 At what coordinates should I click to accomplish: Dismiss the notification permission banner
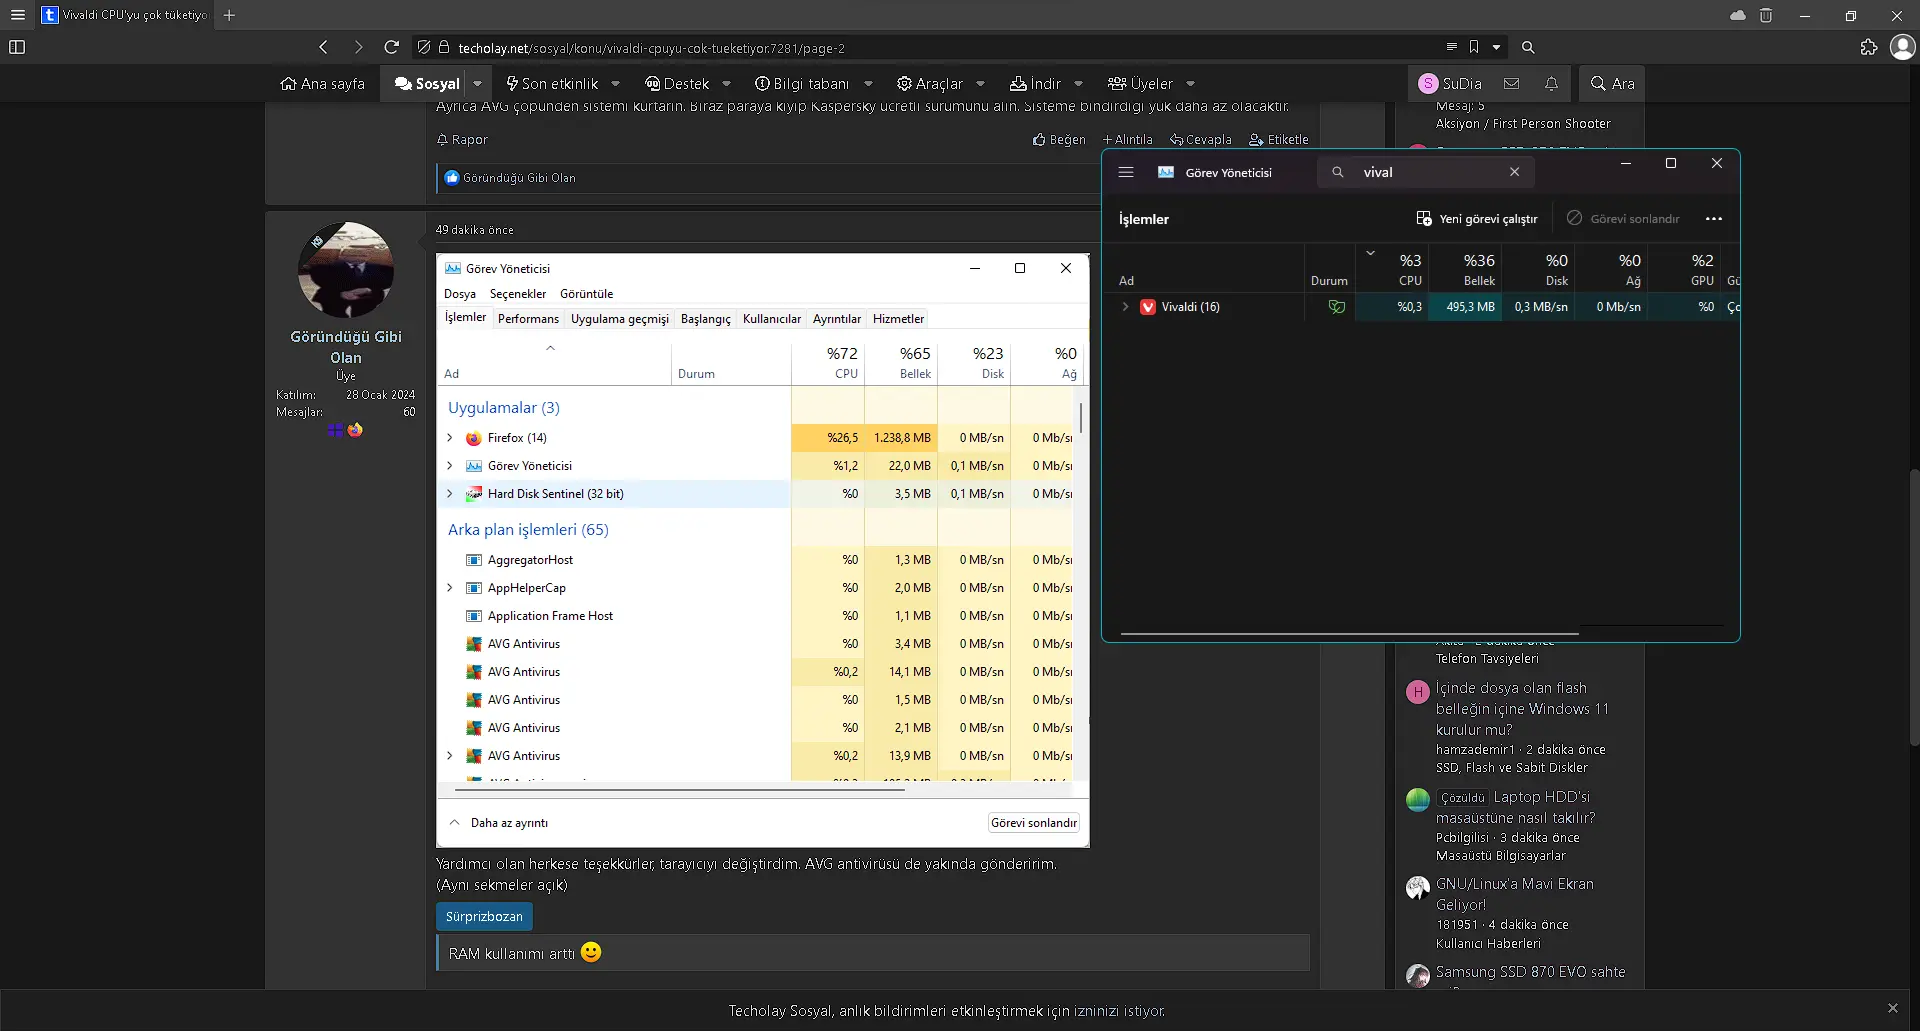[x=1892, y=1008]
